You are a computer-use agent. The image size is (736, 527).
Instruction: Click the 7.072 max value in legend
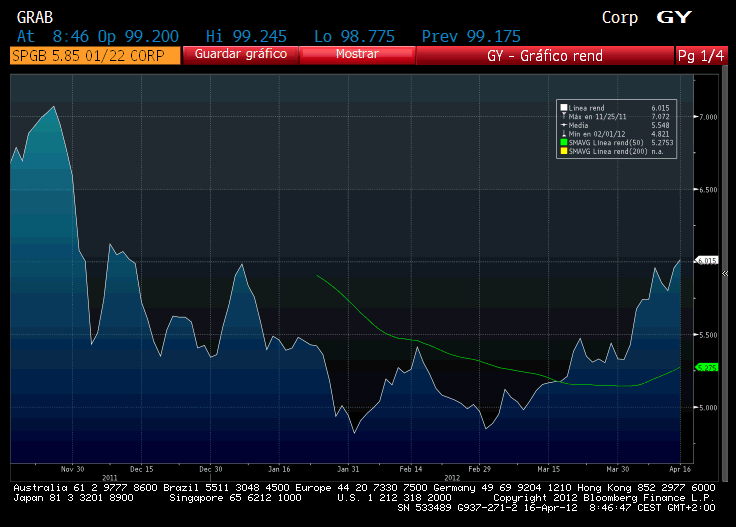pos(660,116)
